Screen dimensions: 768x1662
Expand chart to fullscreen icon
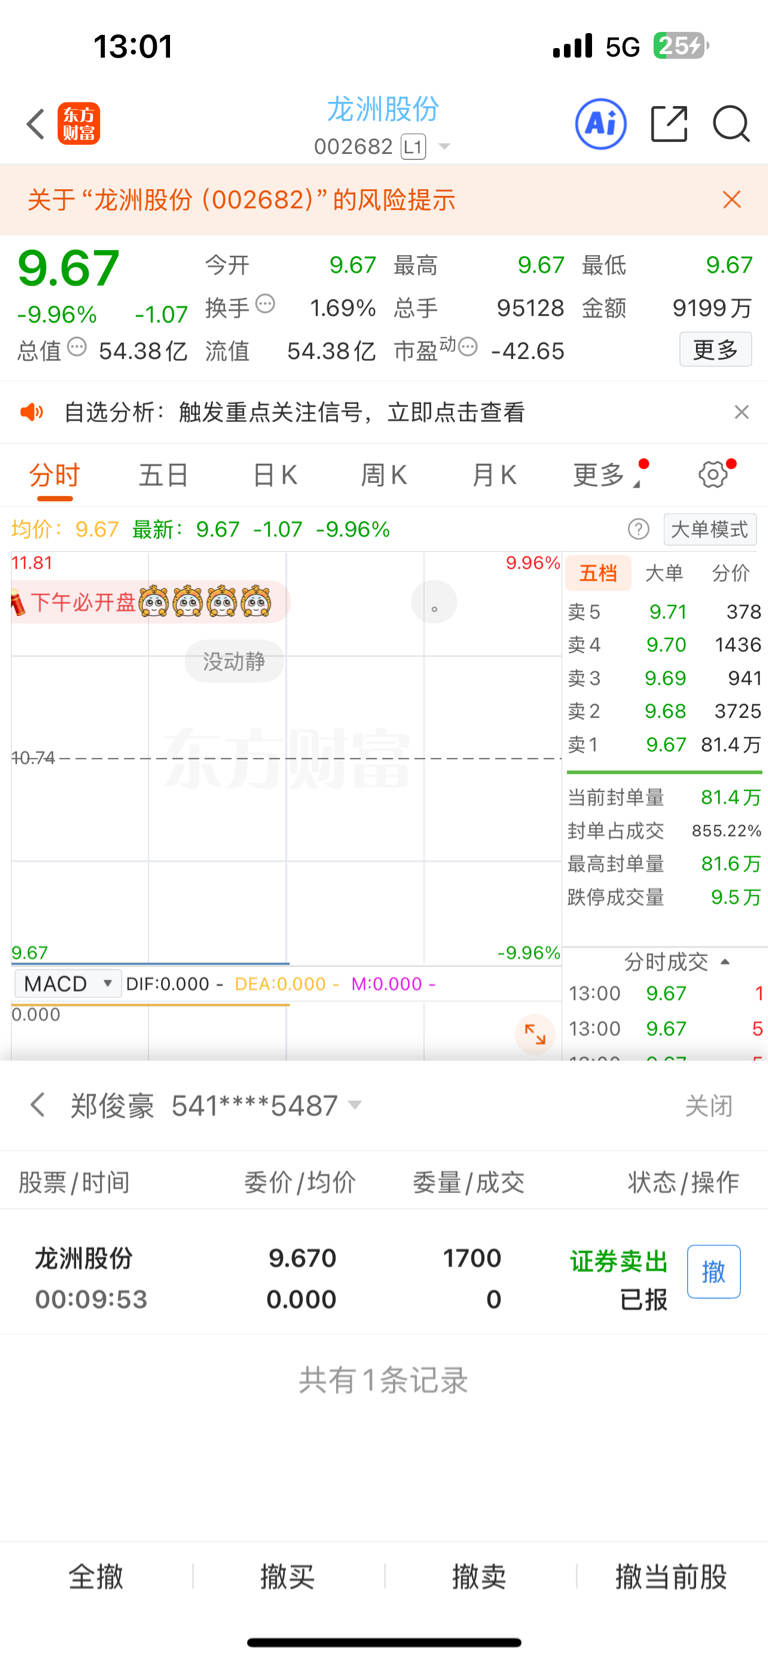tap(535, 1034)
